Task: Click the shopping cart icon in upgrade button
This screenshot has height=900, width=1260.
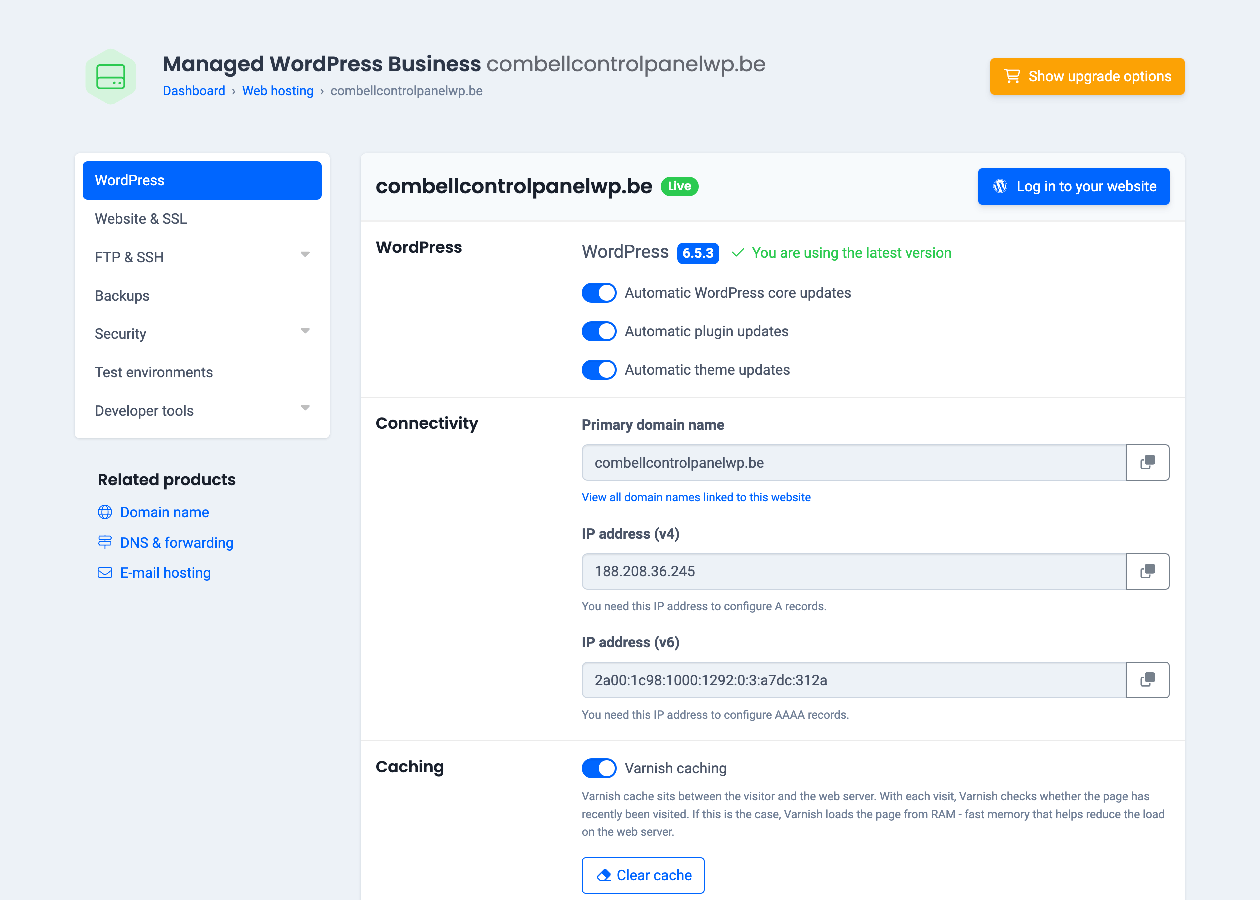Action: 1012,76
